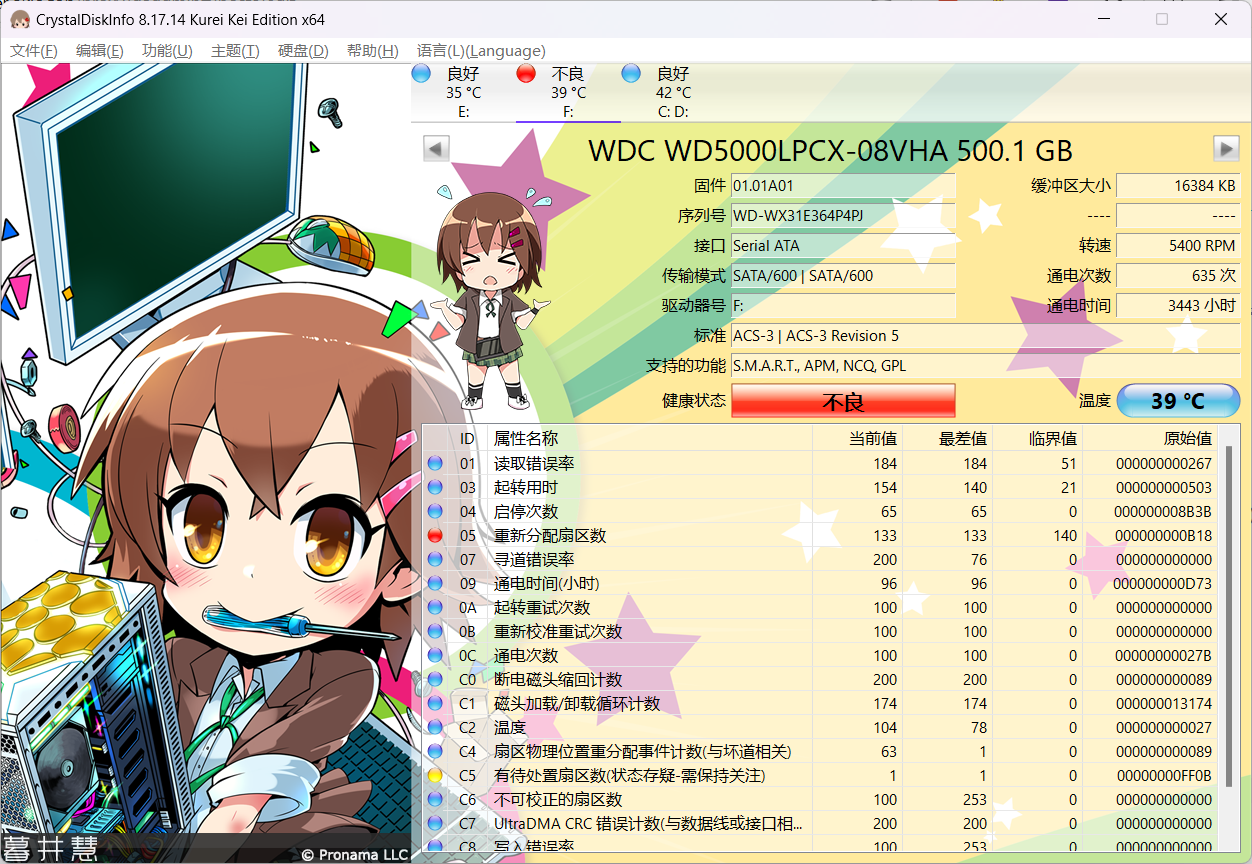Click the red status icon for attribute 05
The image size is (1252, 864).
pyautogui.click(x=435, y=536)
